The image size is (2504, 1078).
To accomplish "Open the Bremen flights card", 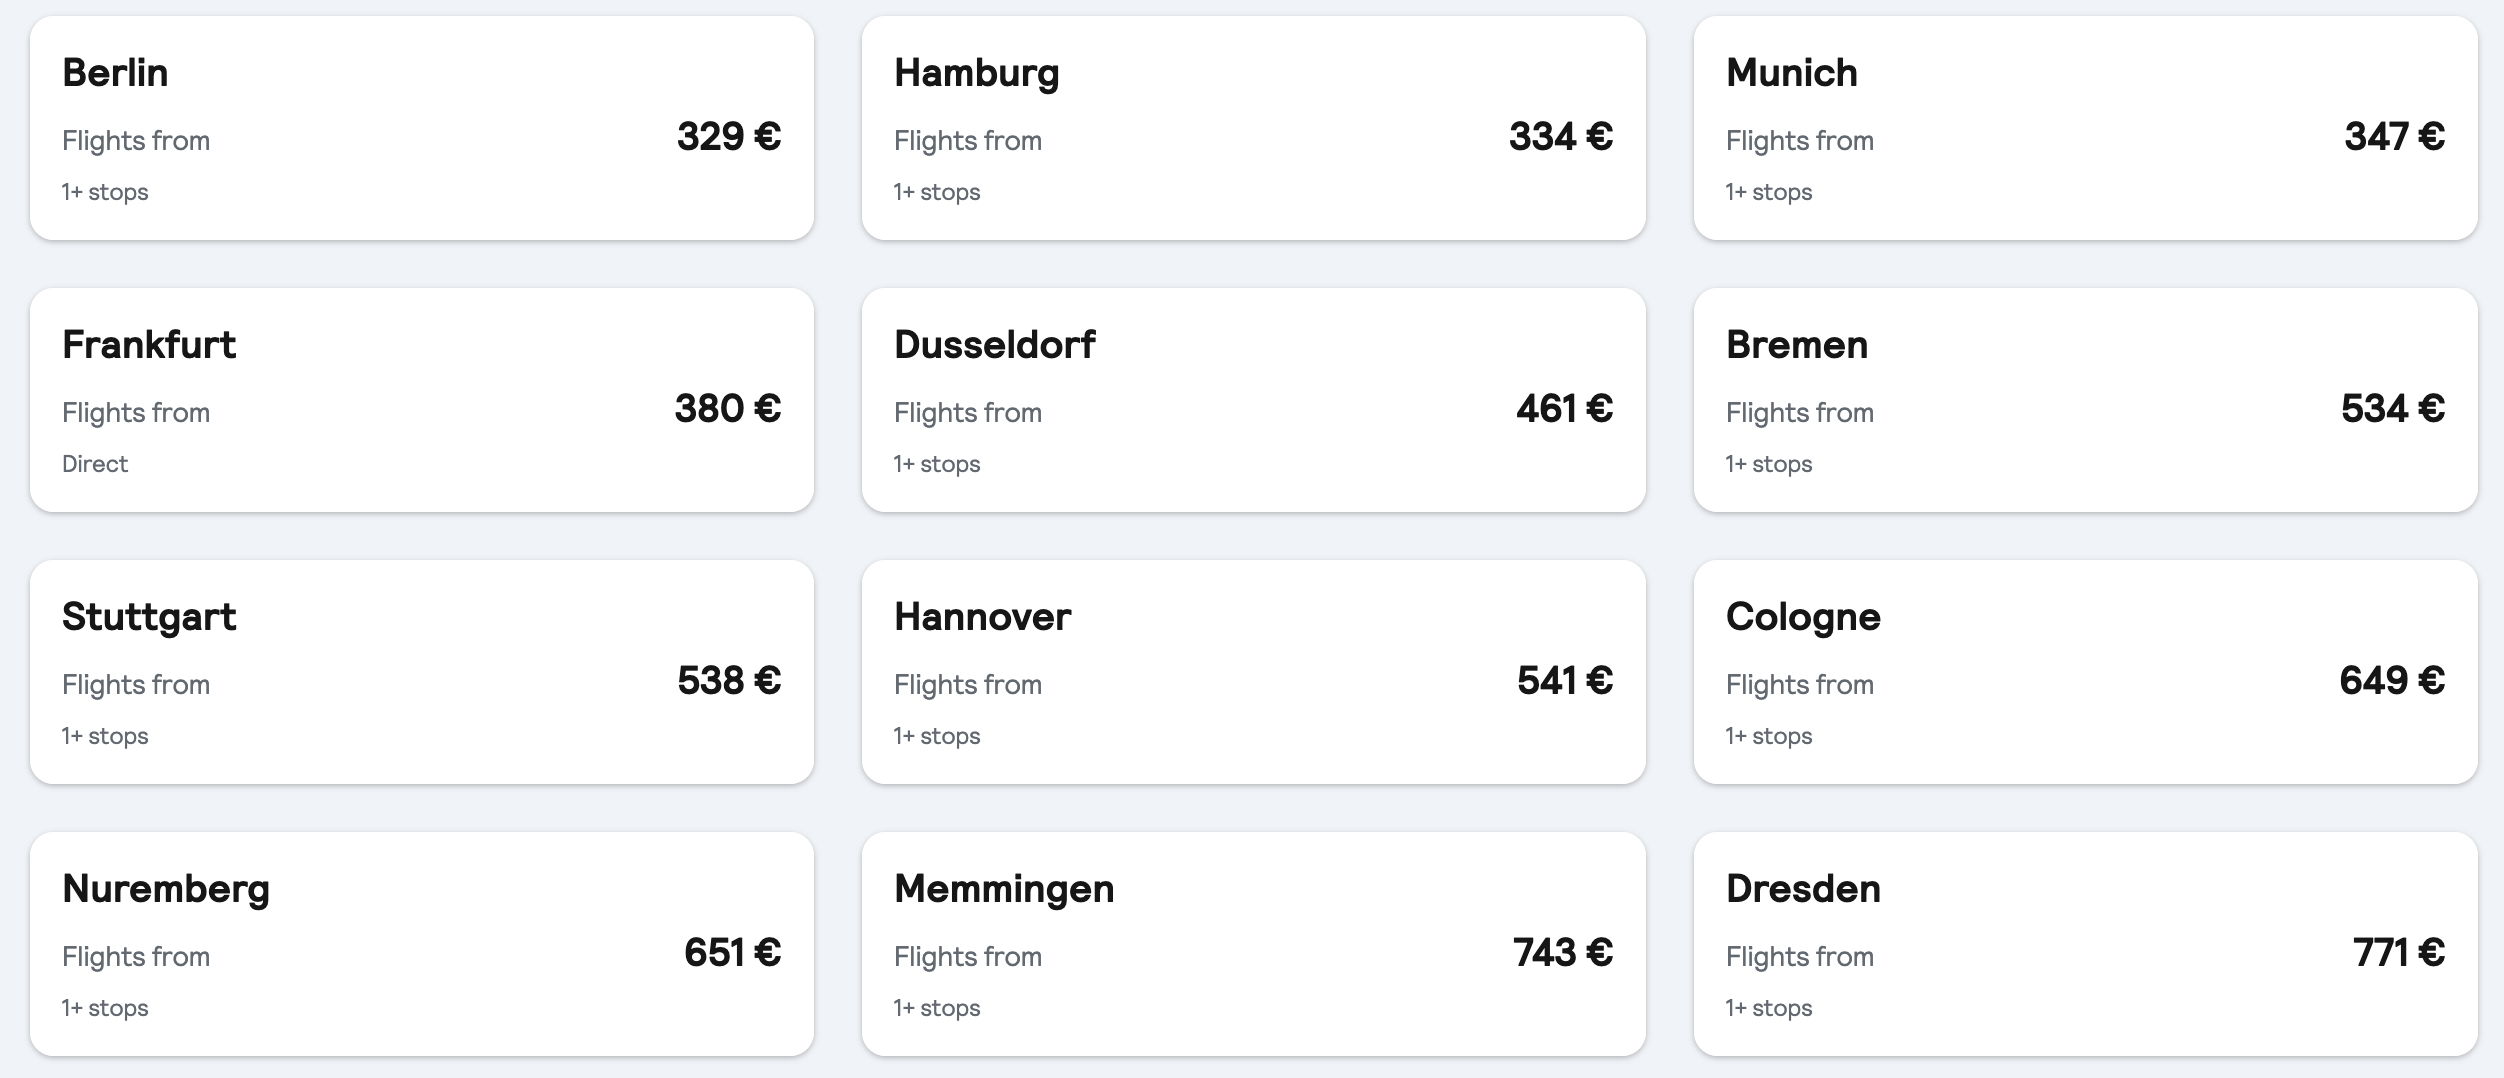I will point(2085,400).
